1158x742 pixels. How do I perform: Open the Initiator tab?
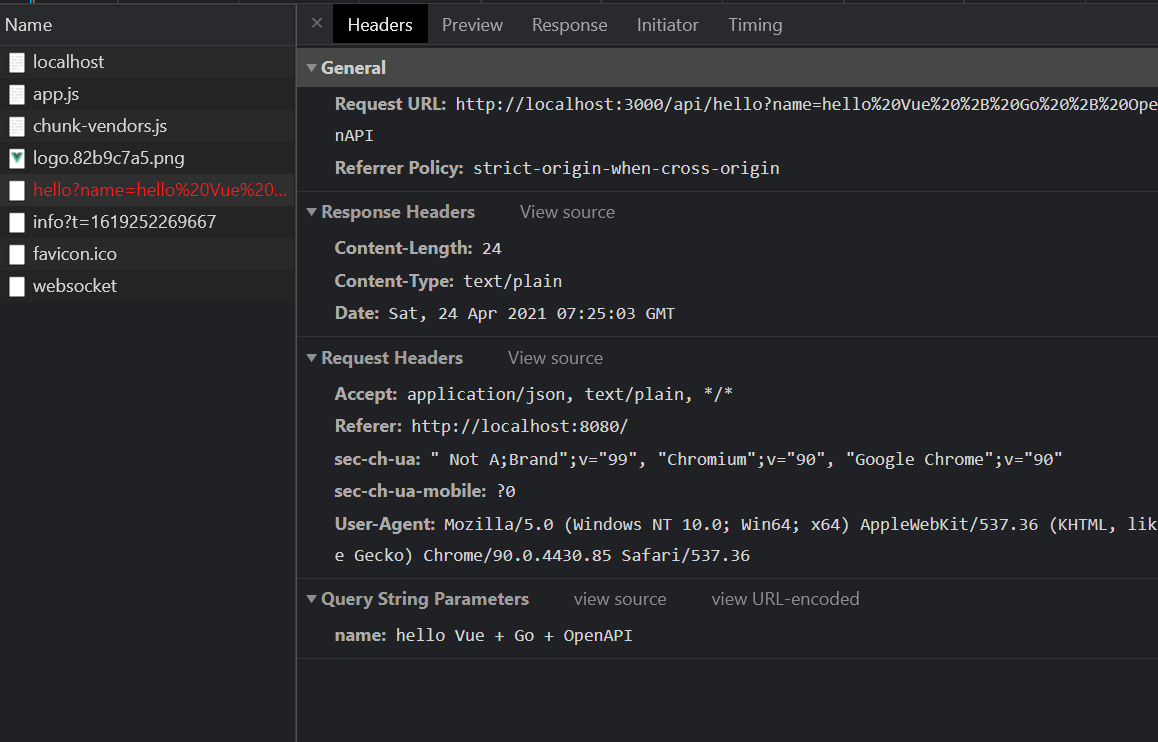click(668, 24)
